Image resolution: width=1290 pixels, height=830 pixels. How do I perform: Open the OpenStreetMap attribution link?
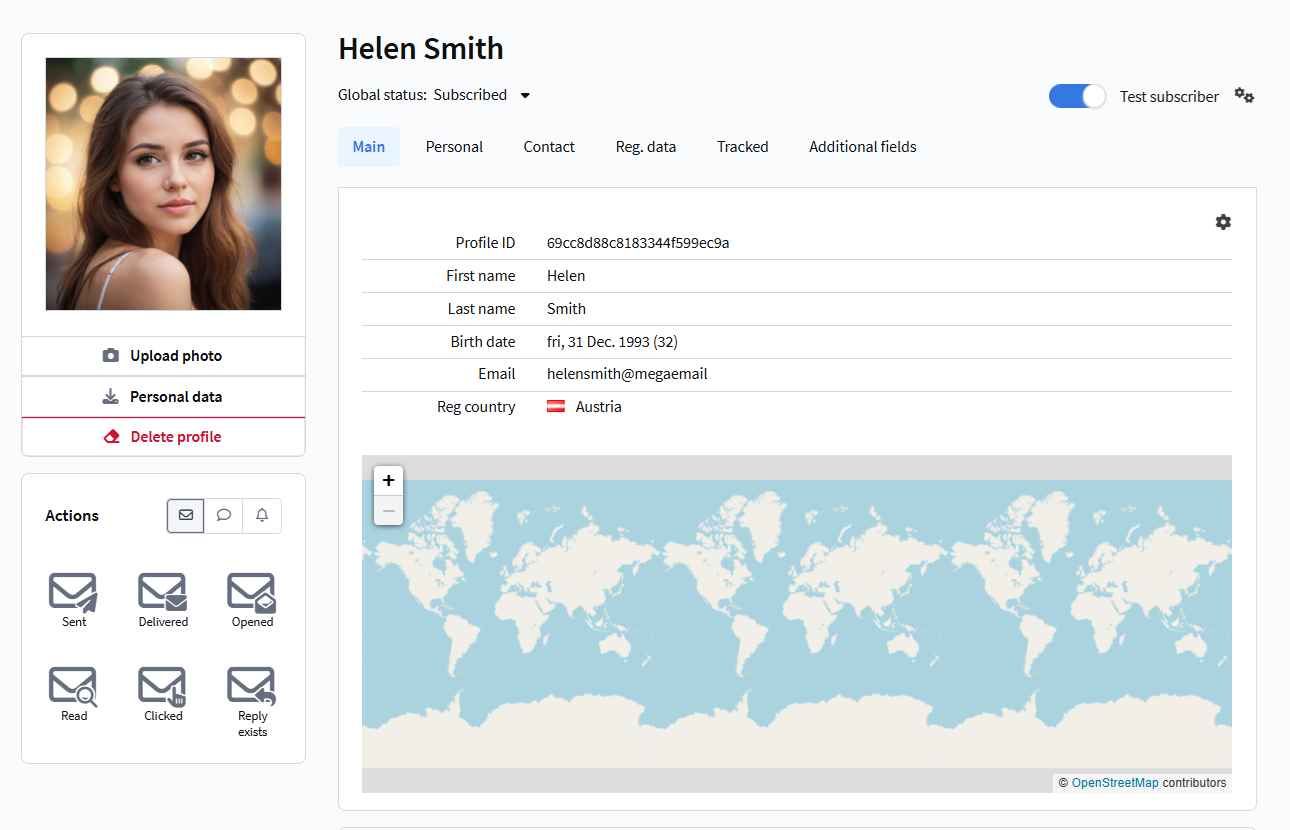point(1114,783)
